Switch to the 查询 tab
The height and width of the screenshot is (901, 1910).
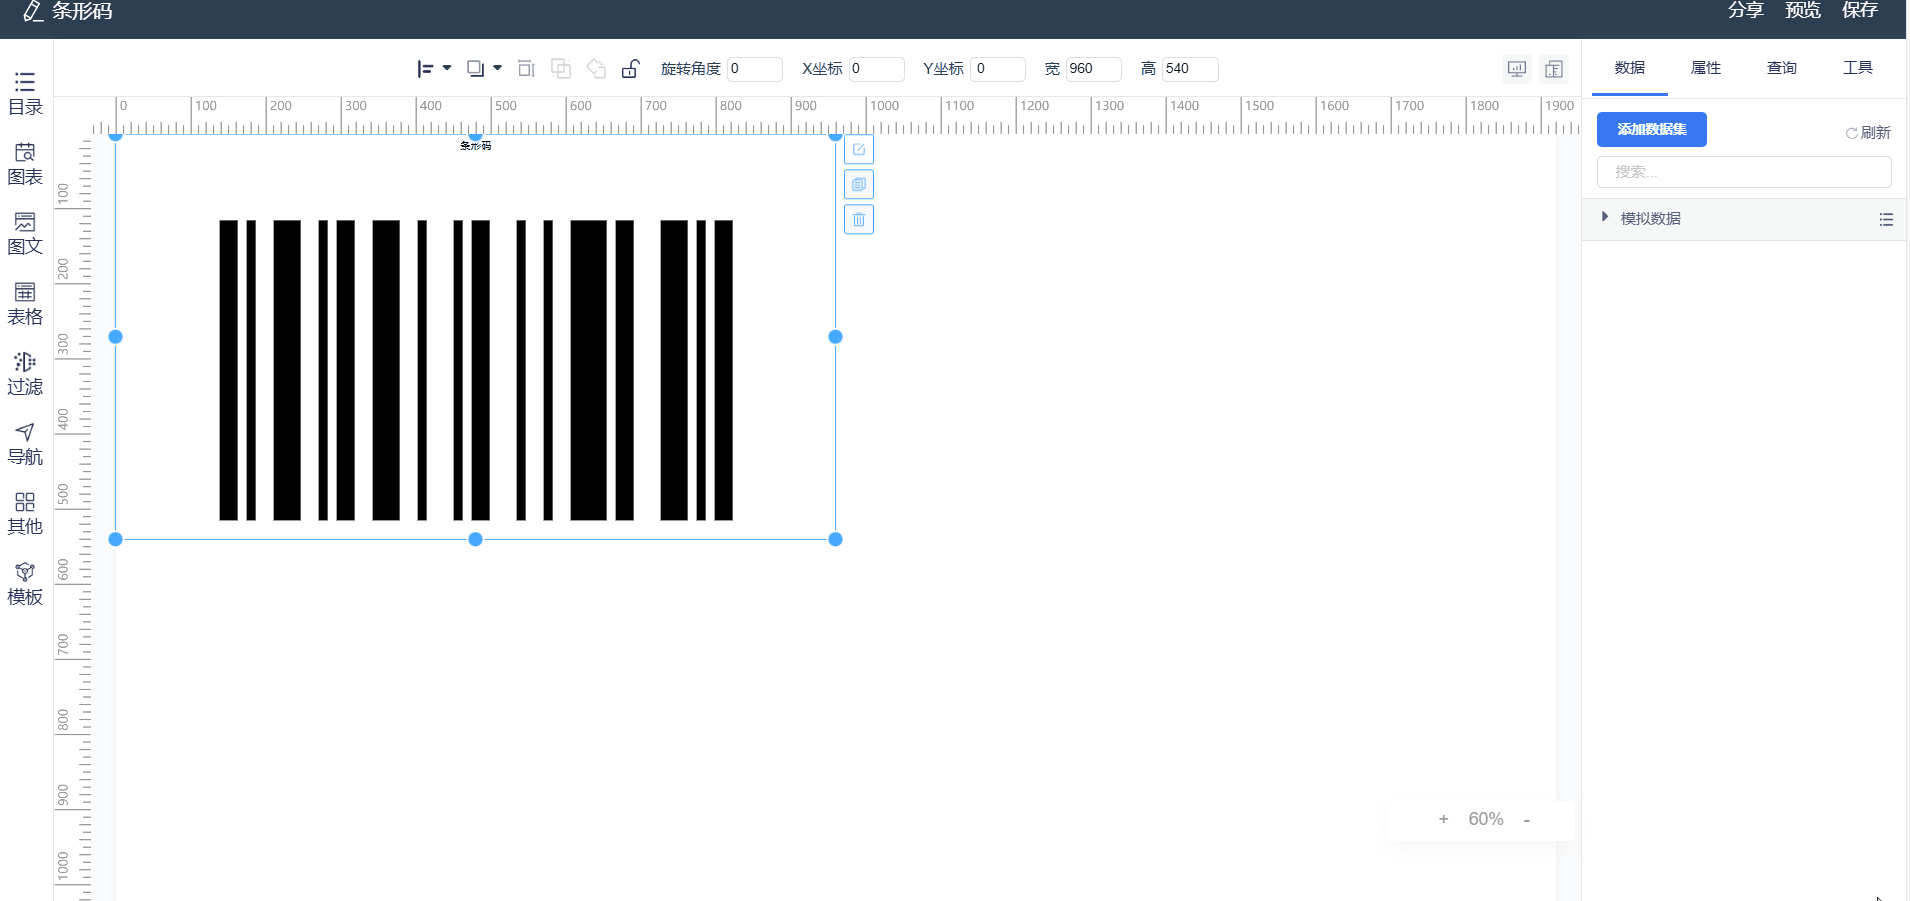(1782, 68)
